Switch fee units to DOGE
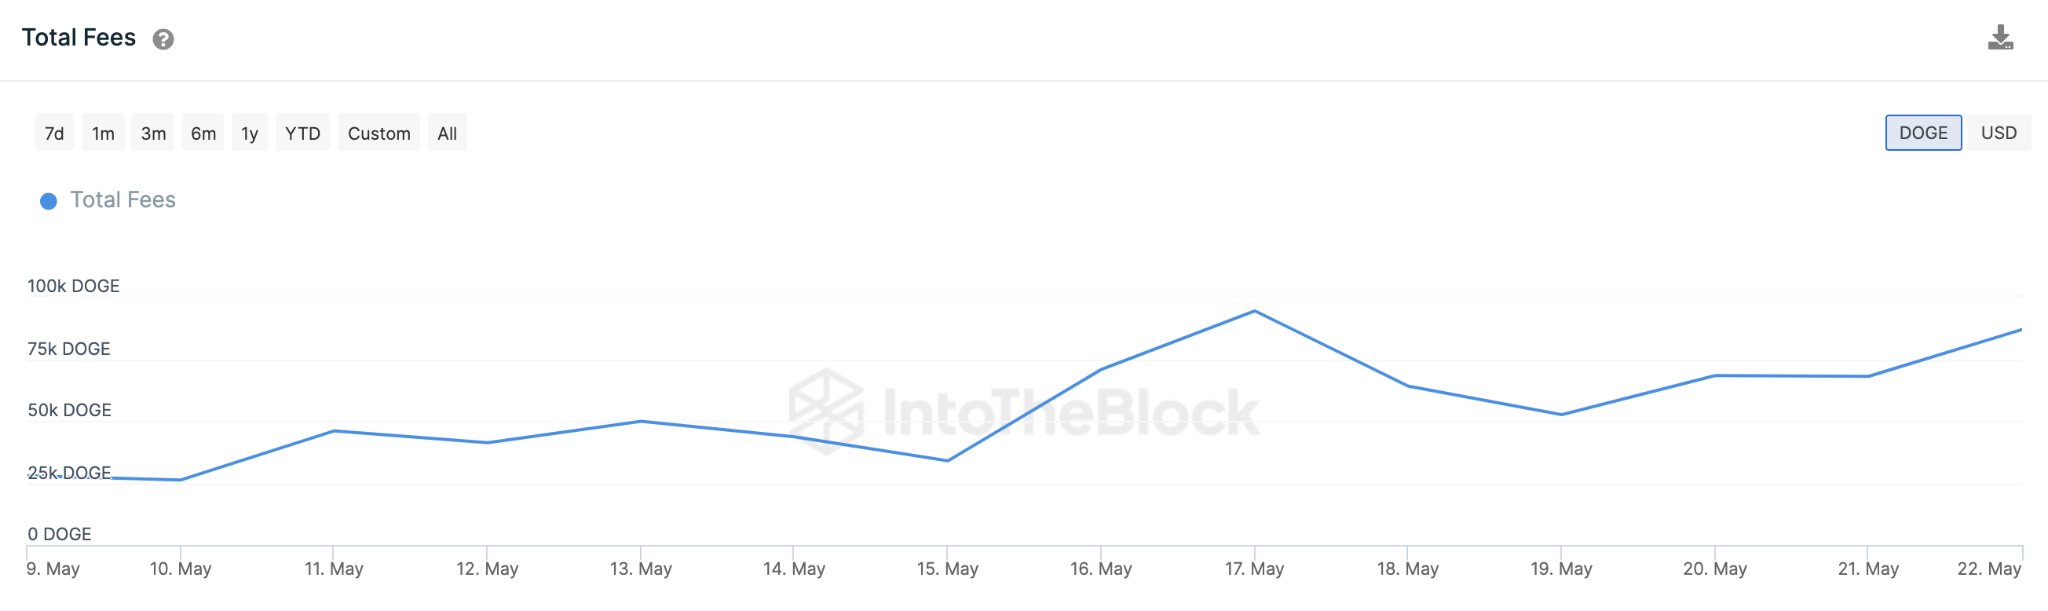This screenshot has height=611, width=2048. 1923,133
